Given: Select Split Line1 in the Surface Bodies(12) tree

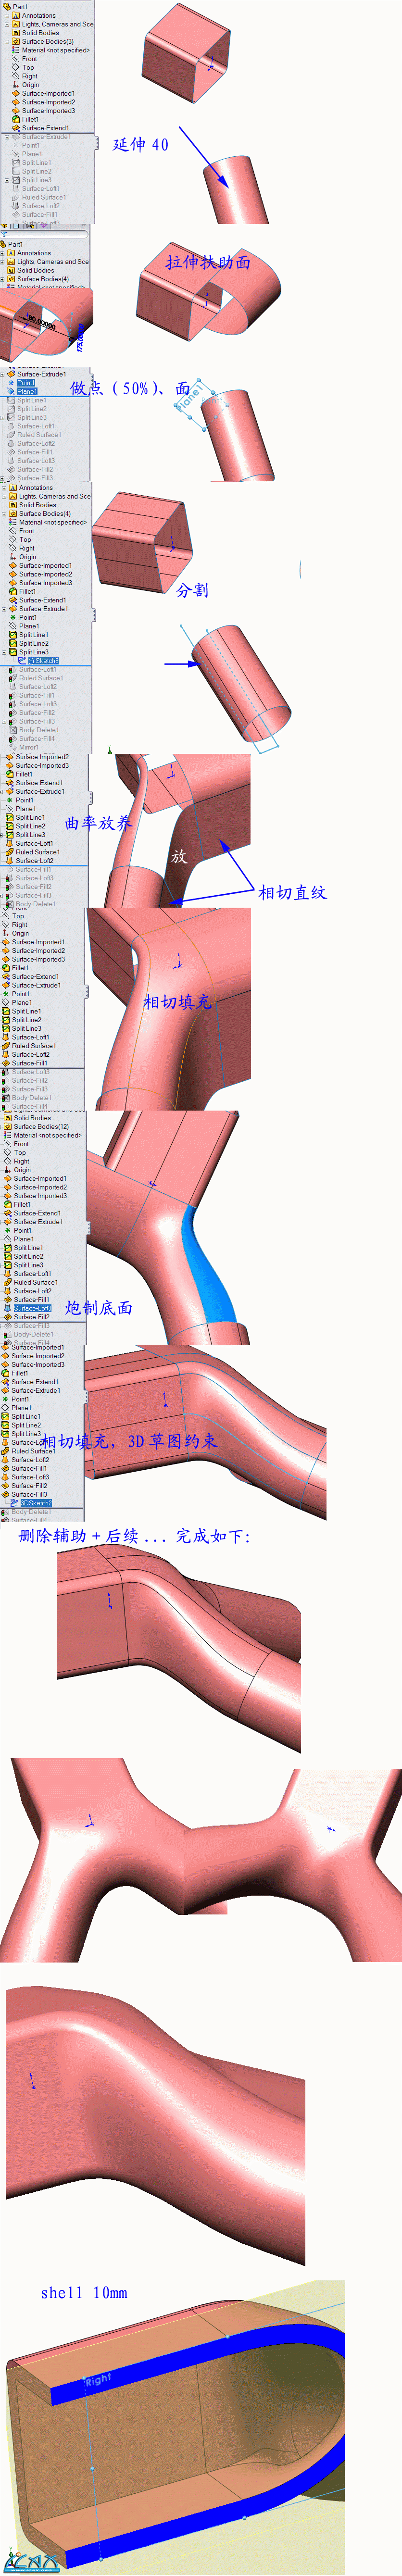Looking at the screenshot, I should pyautogui.click(x=28, y=1248).
